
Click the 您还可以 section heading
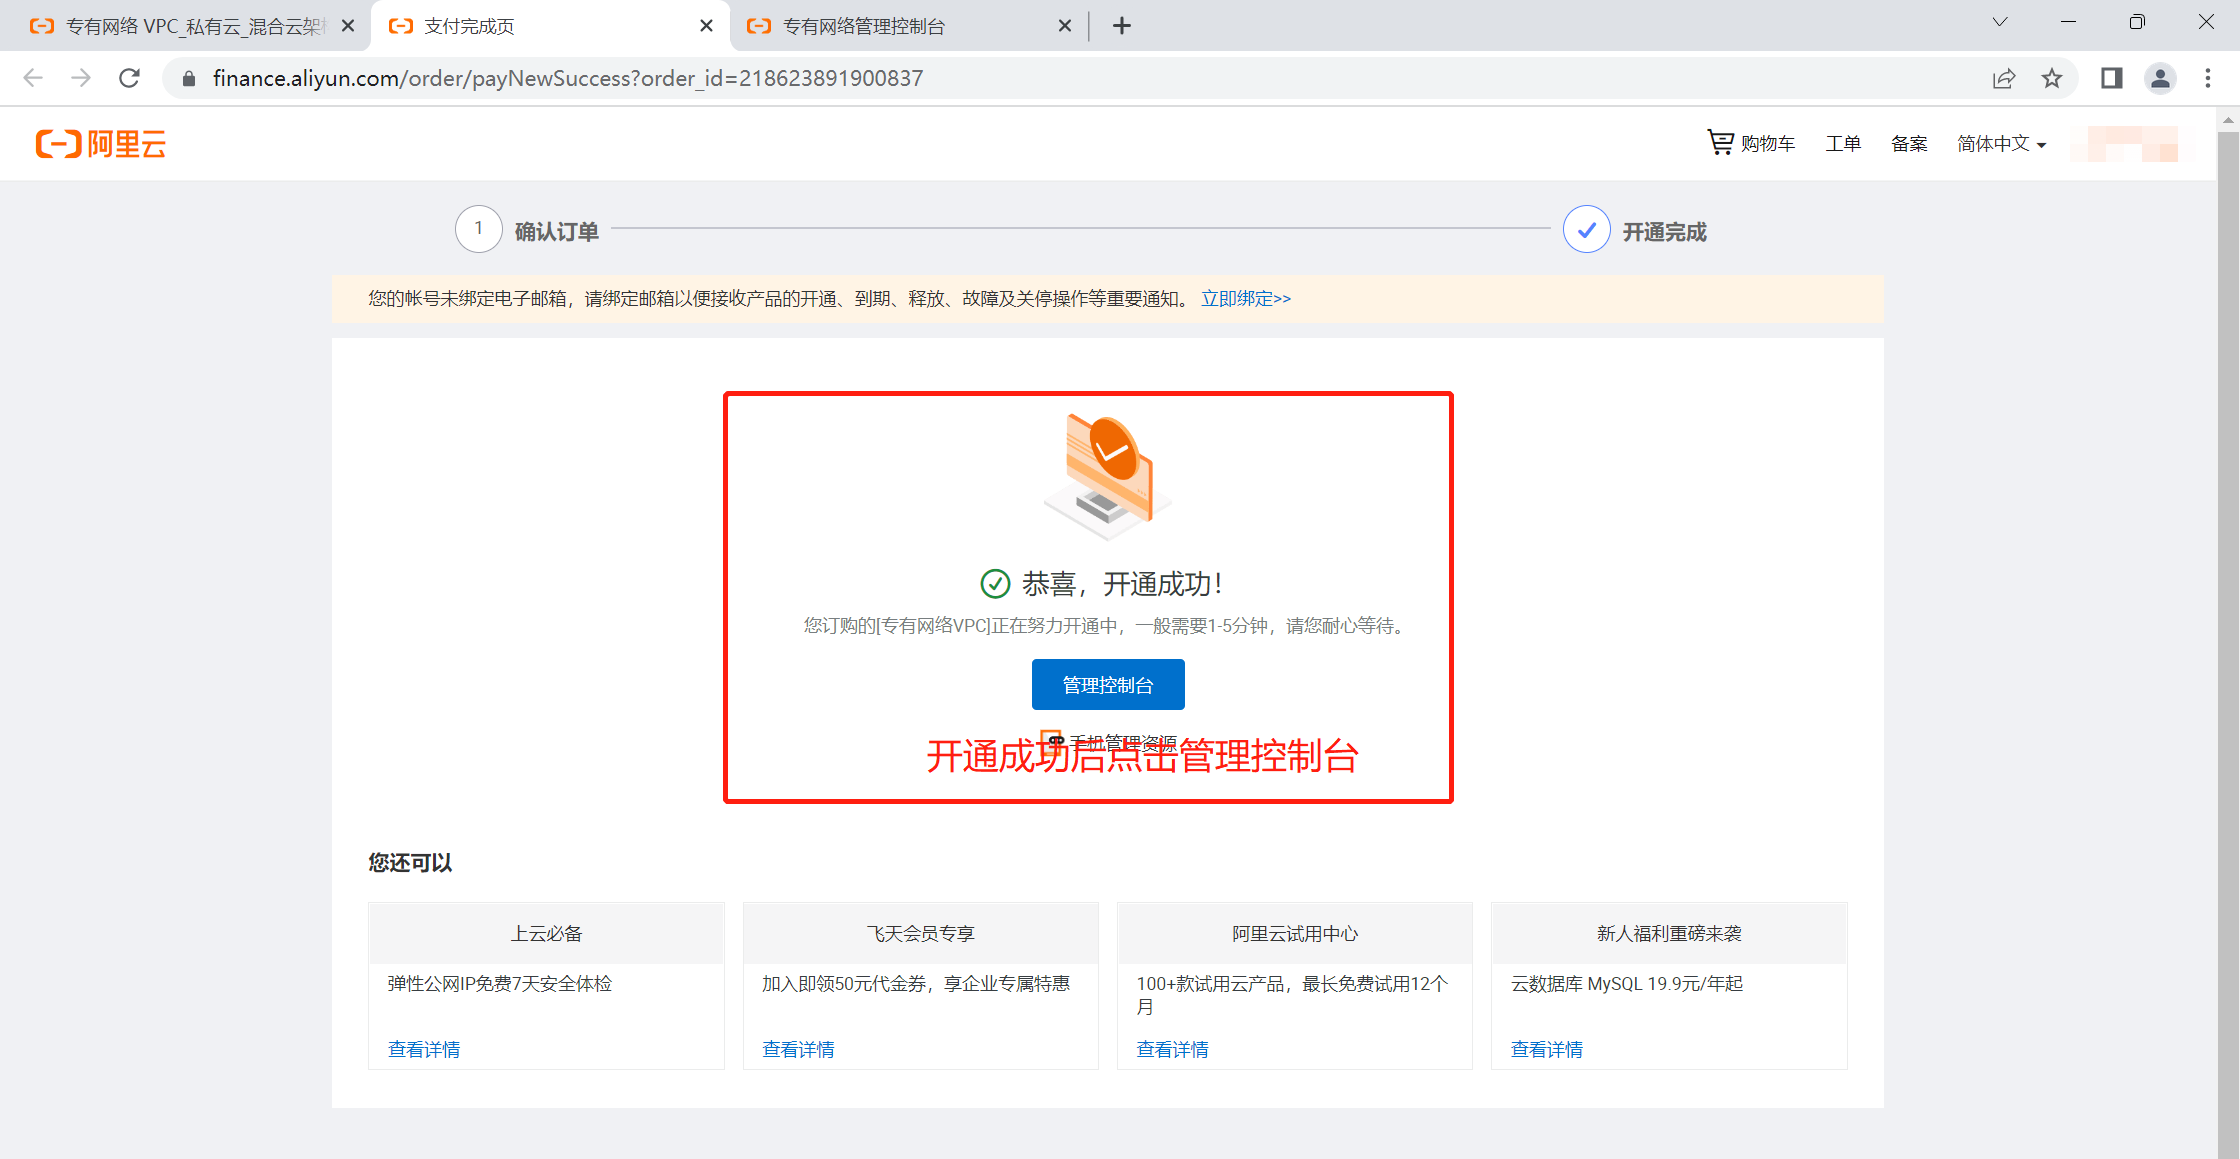pyautogui.click(x=410, y=862)
